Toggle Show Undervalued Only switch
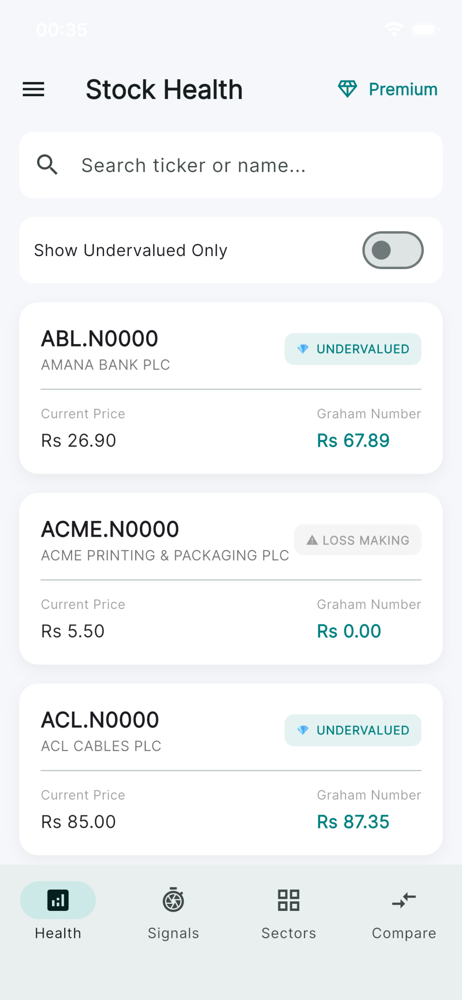462x1000 pixels. [x=393, y=250]
